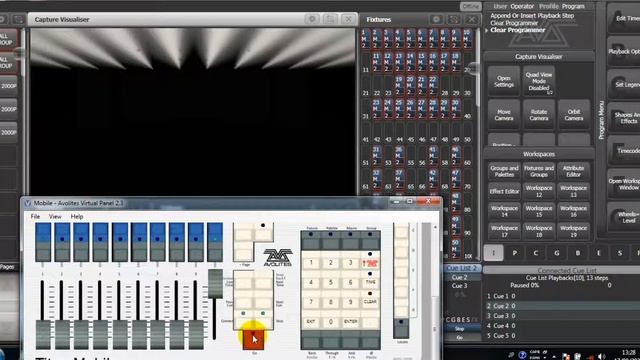This screenshot has height=360, width=640.
Task: Select the I attribute bank button
Action: coord(493,253)
